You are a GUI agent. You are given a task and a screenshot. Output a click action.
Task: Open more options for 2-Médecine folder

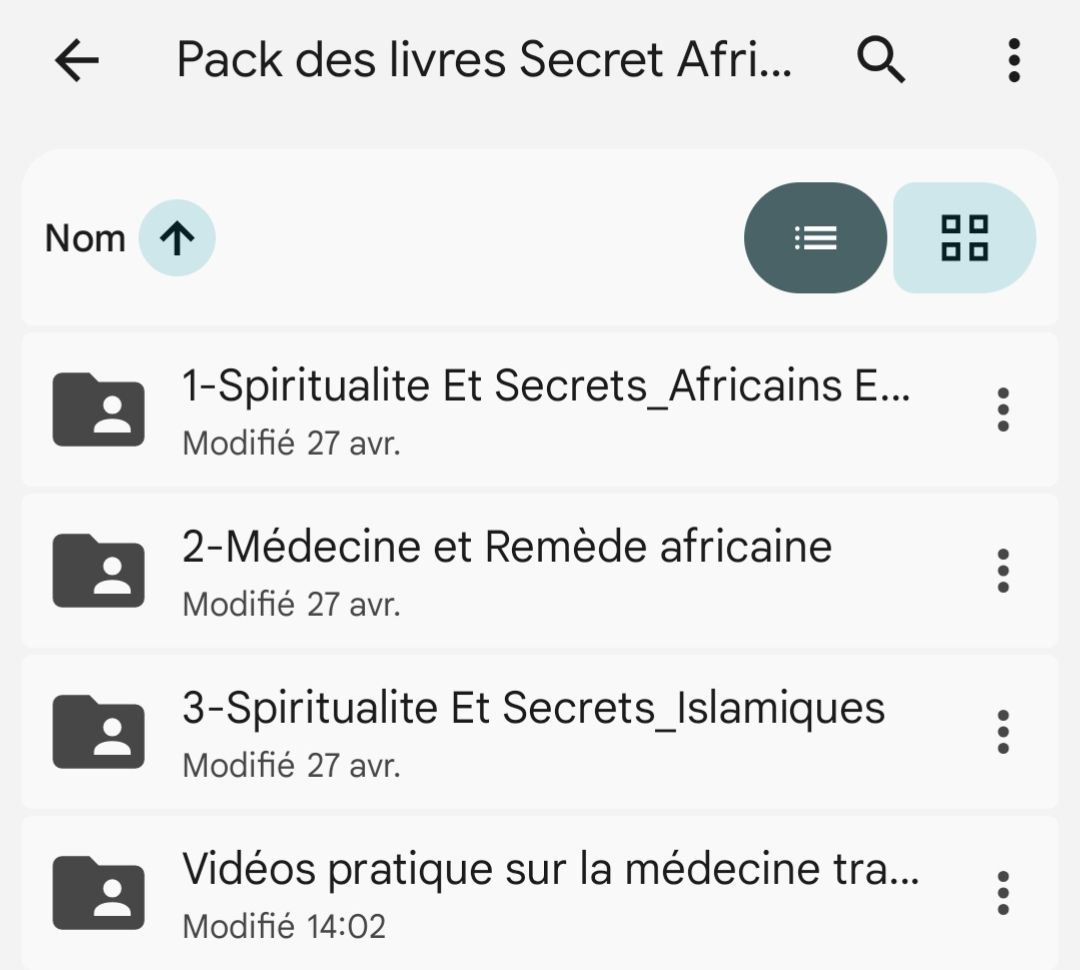pyautogui.click(x=1004, y=571)
